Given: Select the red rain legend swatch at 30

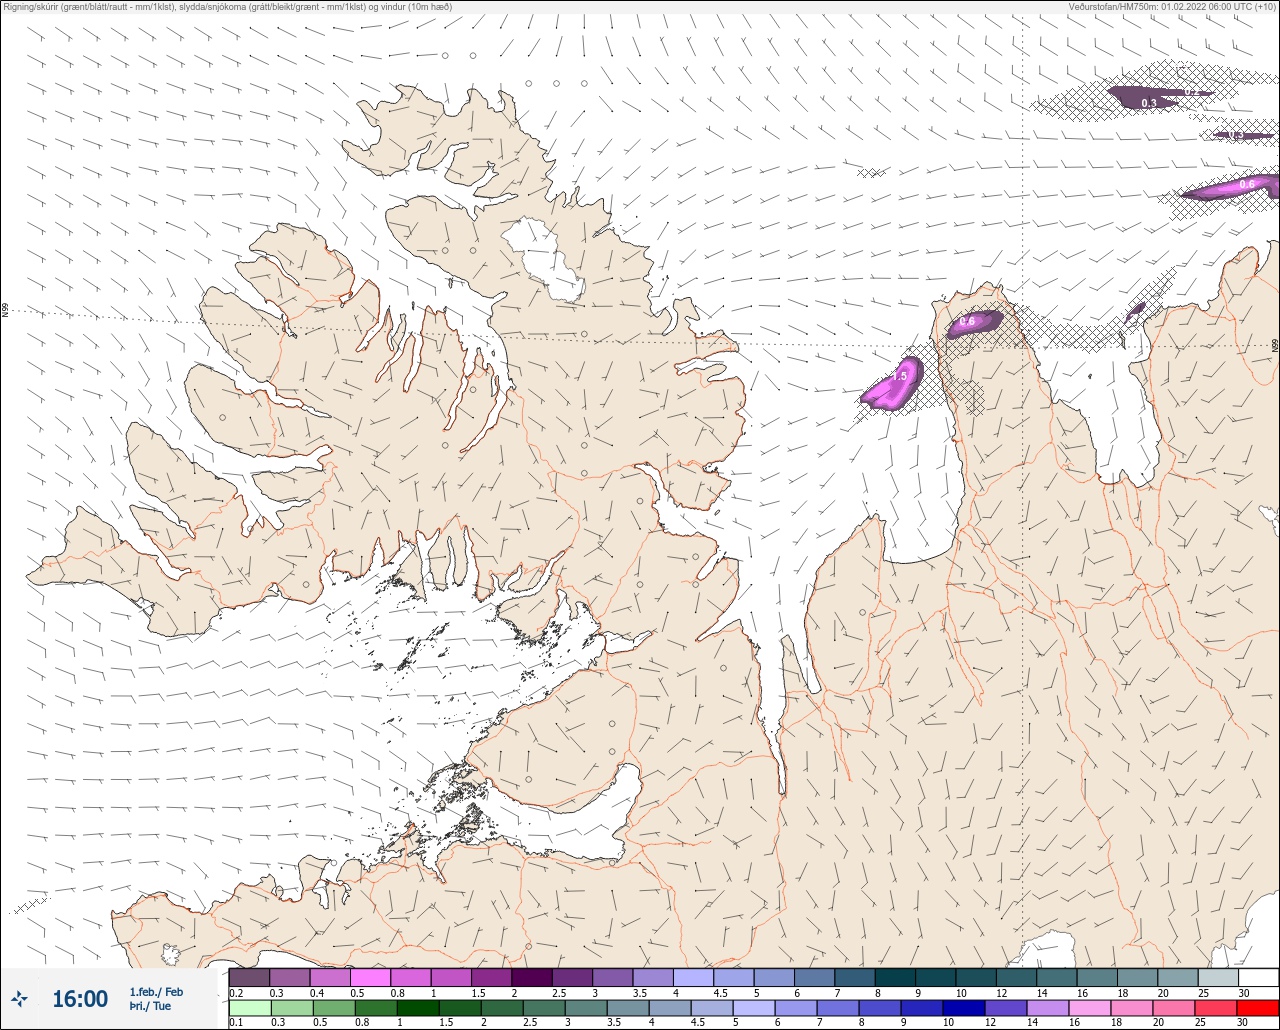Looking at the screenshot, I should pyautogui.click(x=1257, y=1008).
